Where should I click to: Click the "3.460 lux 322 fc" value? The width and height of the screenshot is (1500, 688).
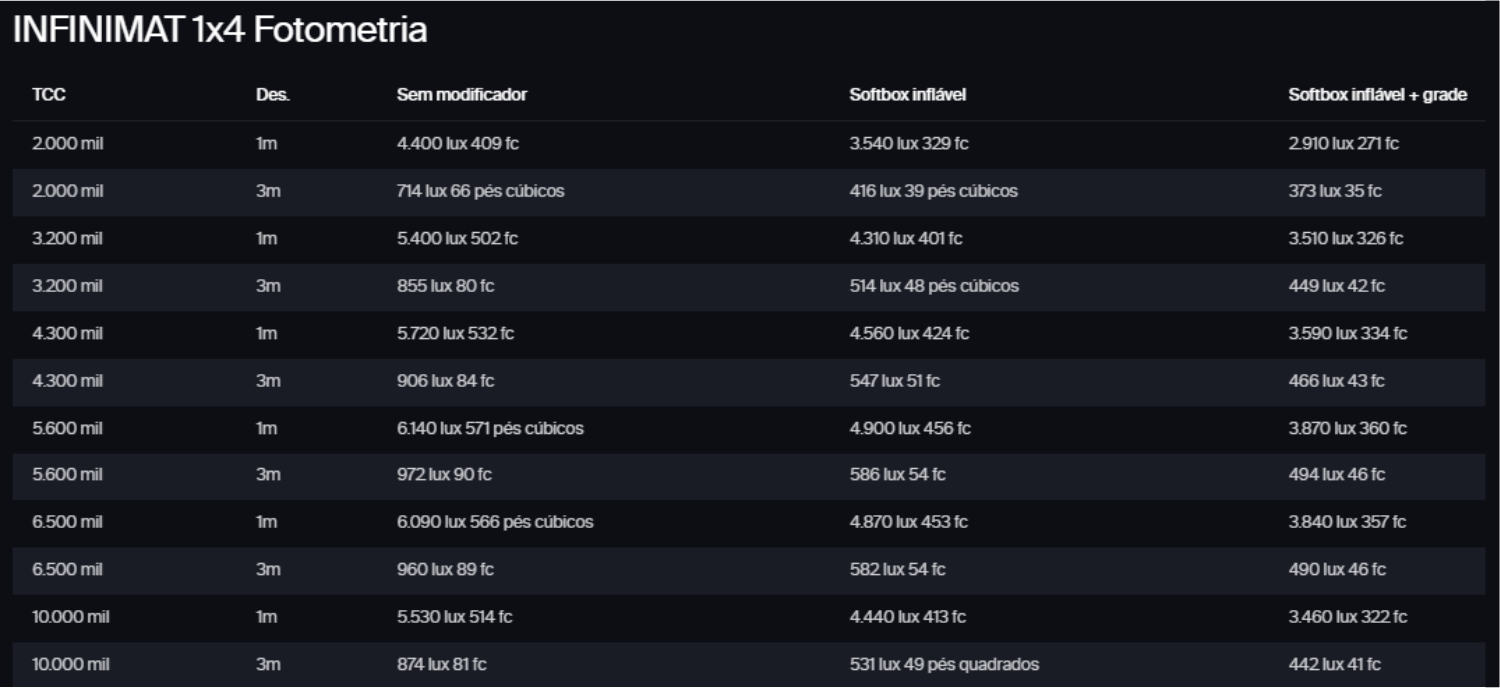tap(1347, 617)
